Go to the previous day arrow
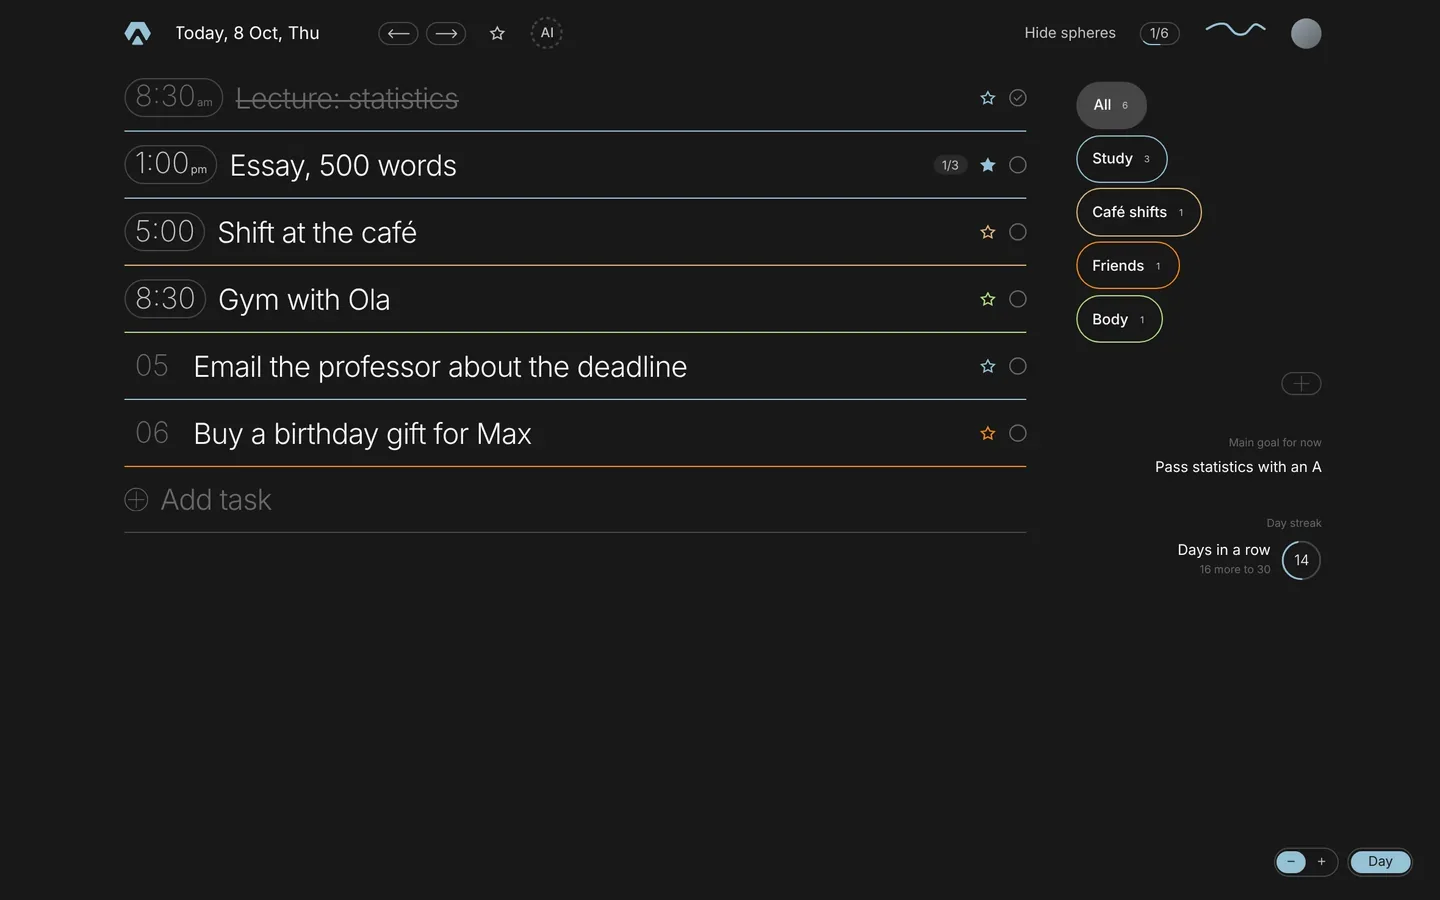 point(398,33)
